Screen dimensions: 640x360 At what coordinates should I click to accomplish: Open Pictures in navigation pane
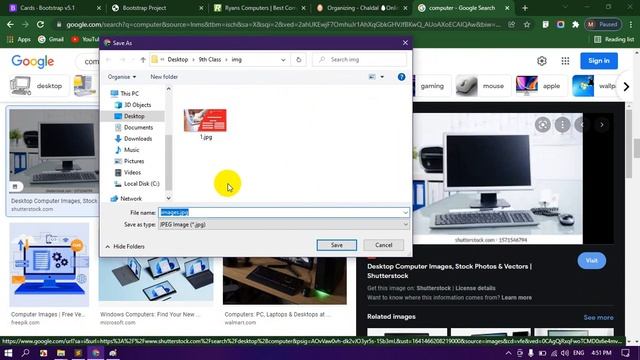[129, 161]
